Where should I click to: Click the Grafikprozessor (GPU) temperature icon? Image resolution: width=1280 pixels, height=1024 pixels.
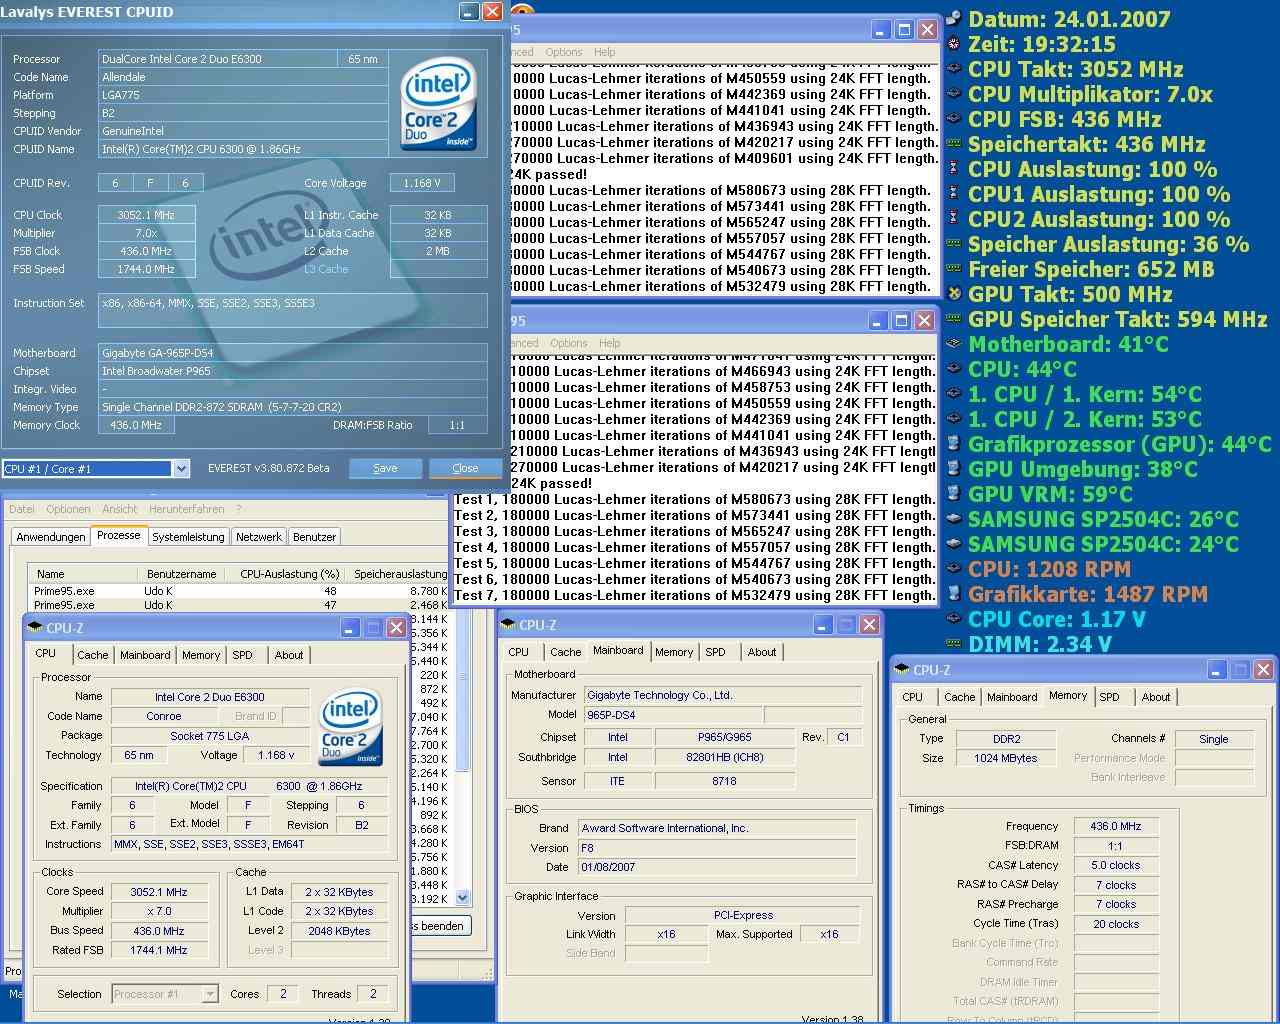954,443
